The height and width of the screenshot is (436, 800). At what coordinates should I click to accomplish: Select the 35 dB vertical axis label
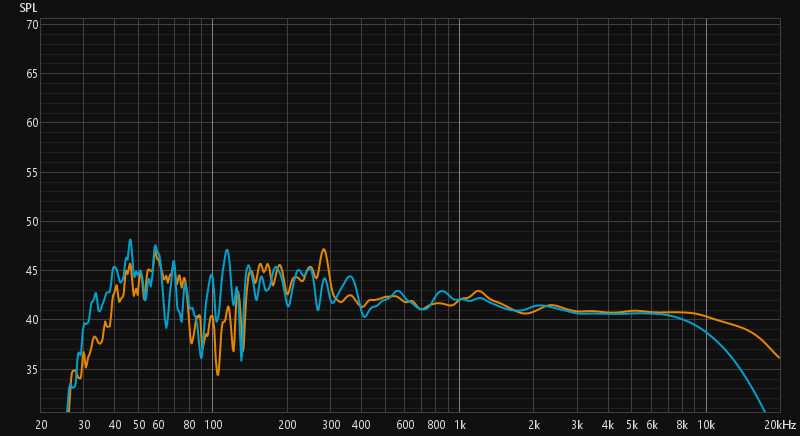pos(31,370)
